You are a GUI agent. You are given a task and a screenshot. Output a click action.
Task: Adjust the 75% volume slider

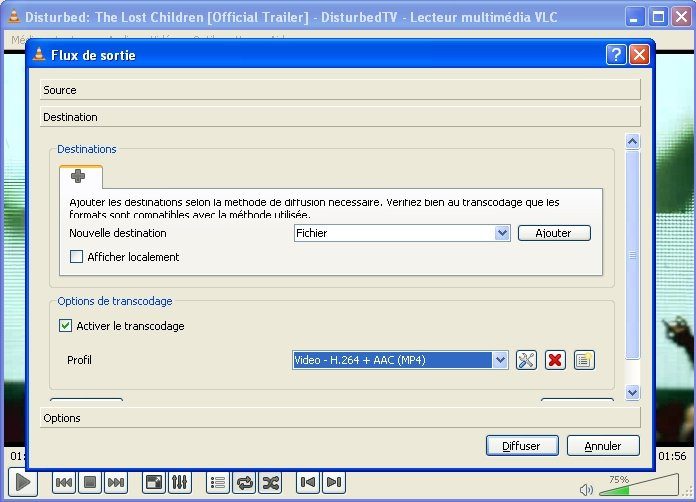[x=639, y=485]
